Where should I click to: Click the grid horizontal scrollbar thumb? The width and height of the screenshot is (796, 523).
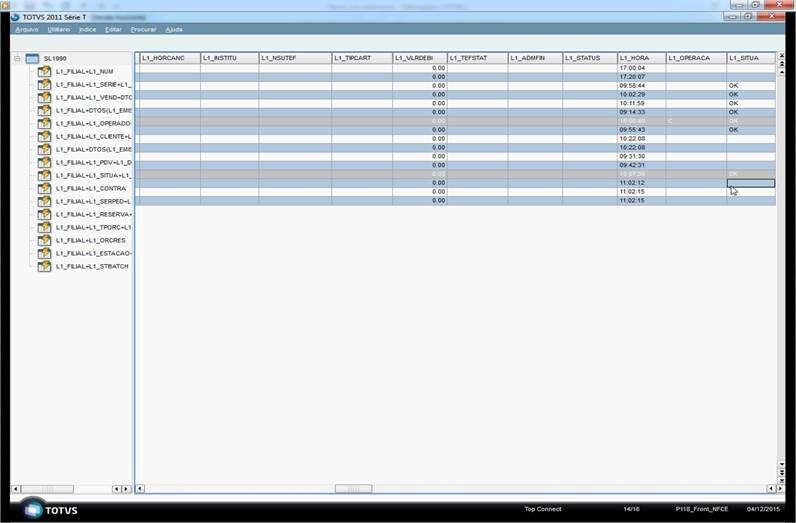pos(353,488)
